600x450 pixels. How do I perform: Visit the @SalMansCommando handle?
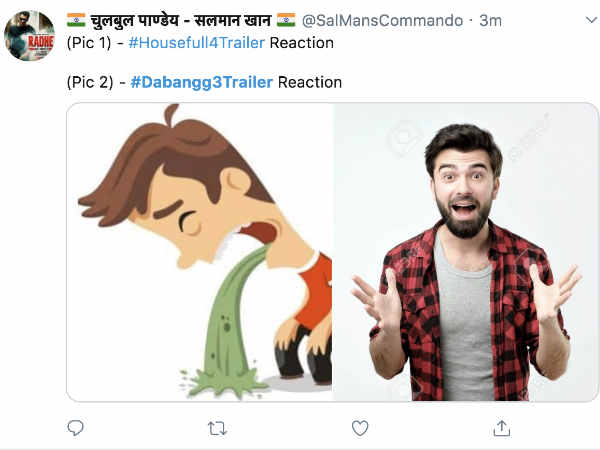pyautogui.click(x=382, y=20)
